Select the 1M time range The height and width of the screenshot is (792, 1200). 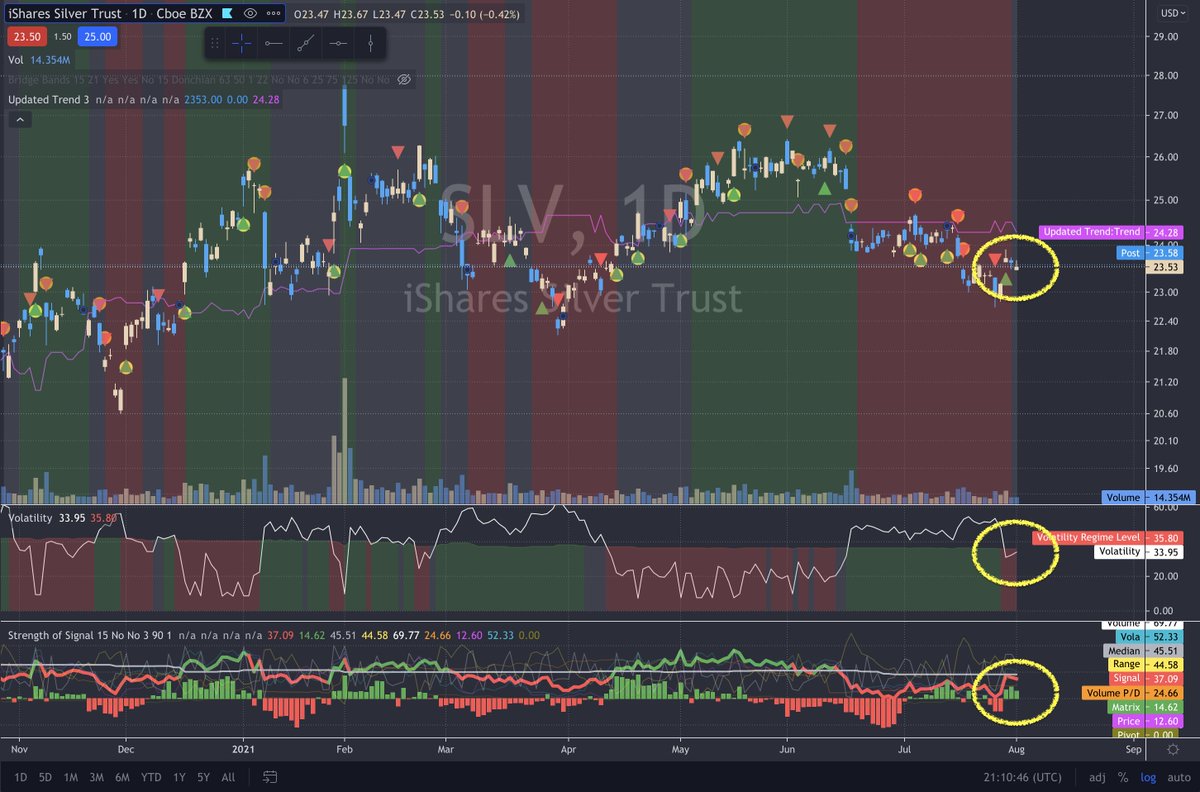pyautogui.click(x=71, y=776)
